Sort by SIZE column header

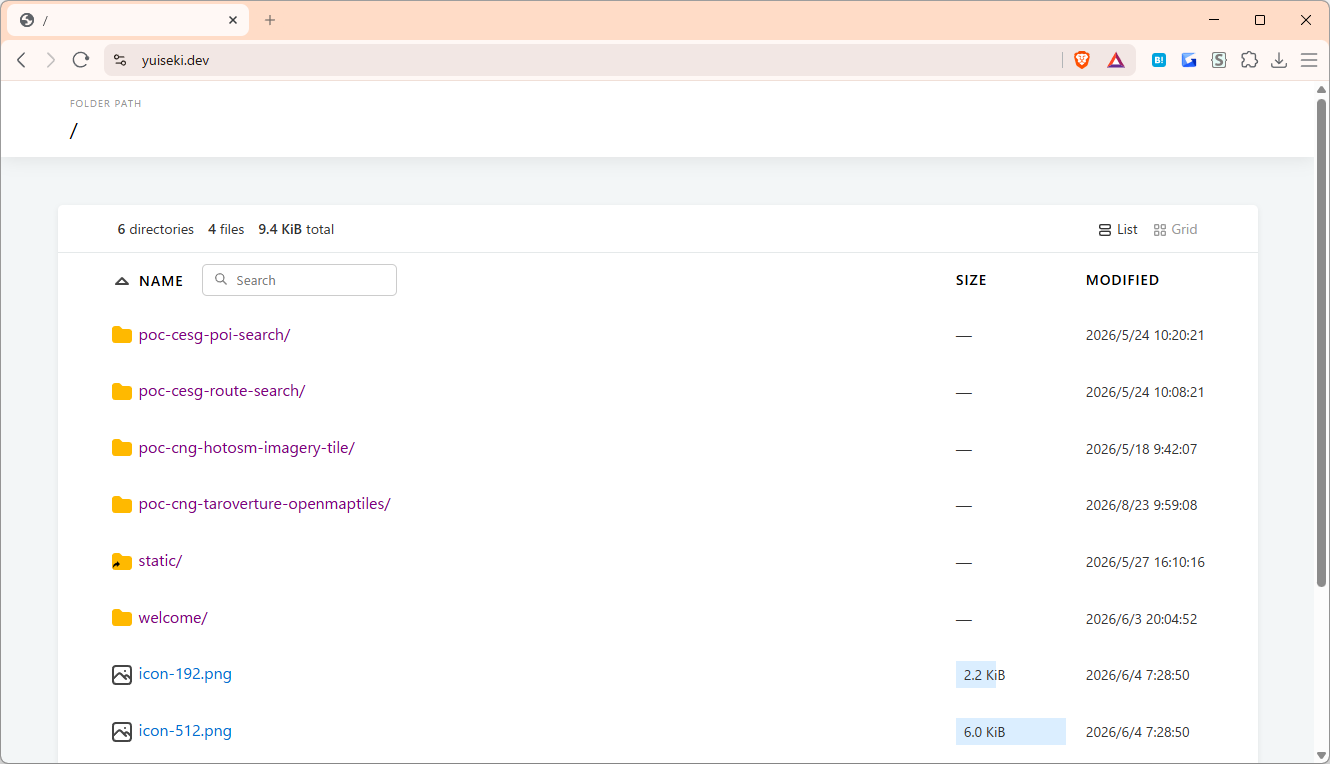click(971, 281)
